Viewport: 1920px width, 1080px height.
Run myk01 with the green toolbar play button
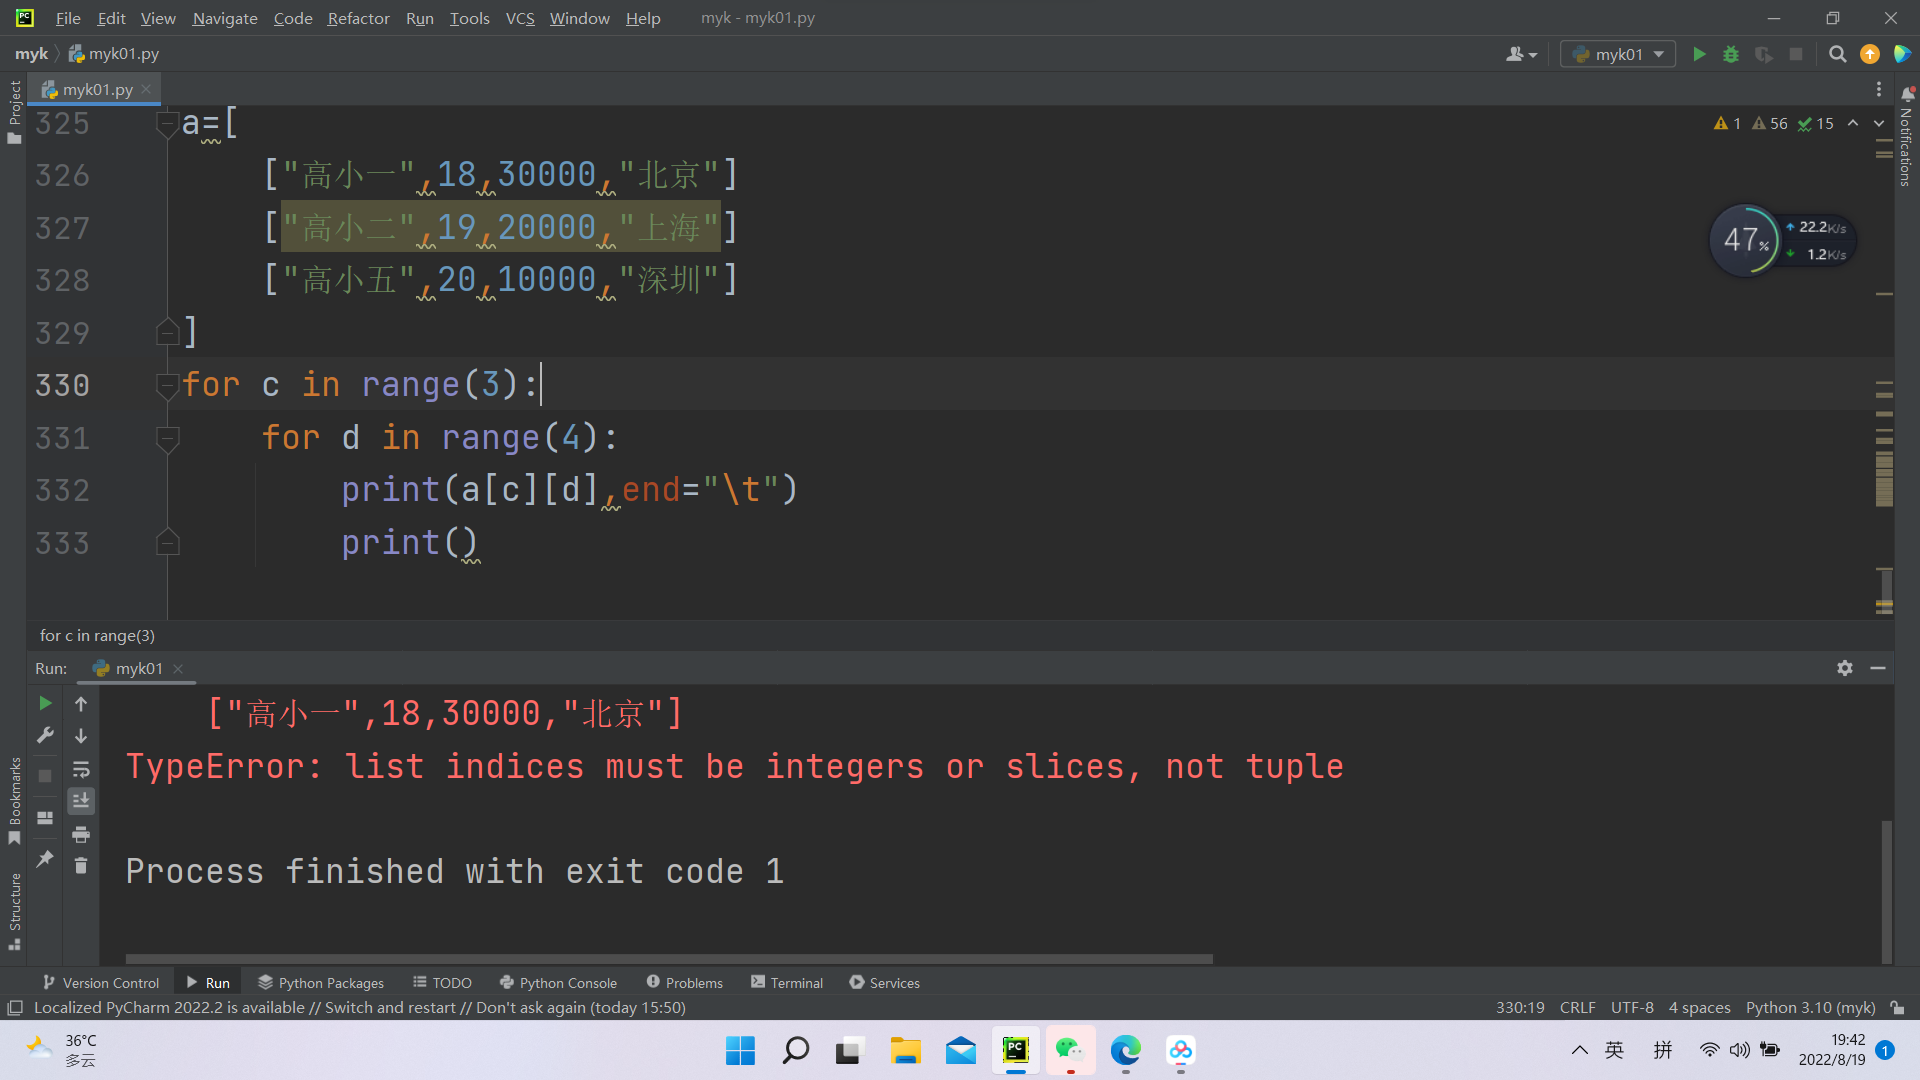click(x=1699, y=54)
